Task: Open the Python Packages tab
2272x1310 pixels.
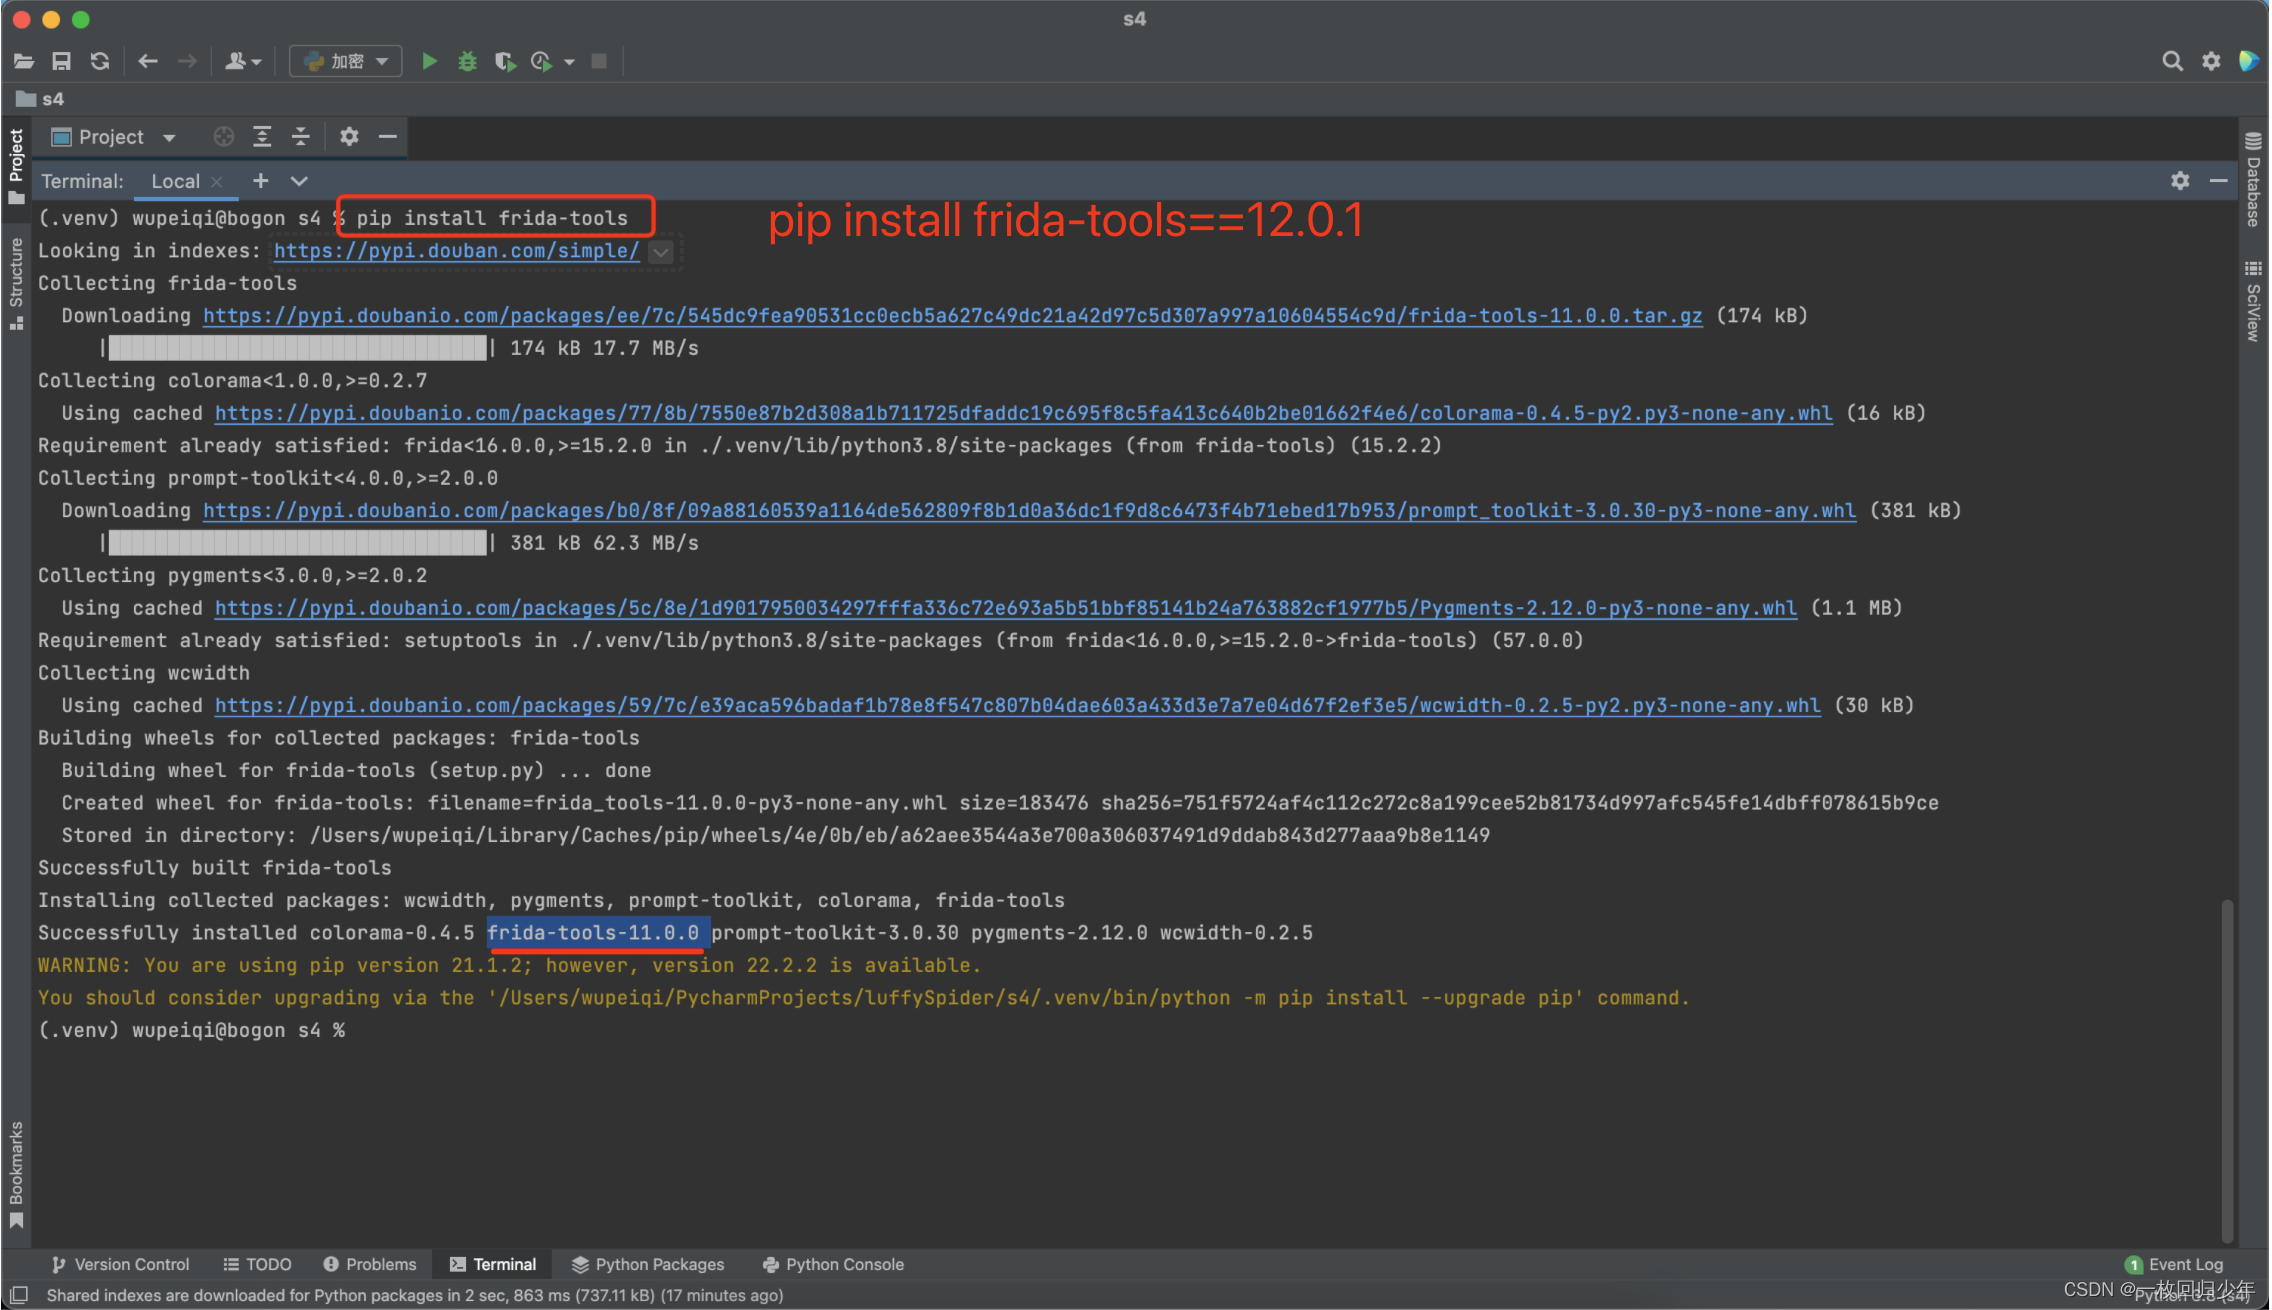Action: point(648,1264)
